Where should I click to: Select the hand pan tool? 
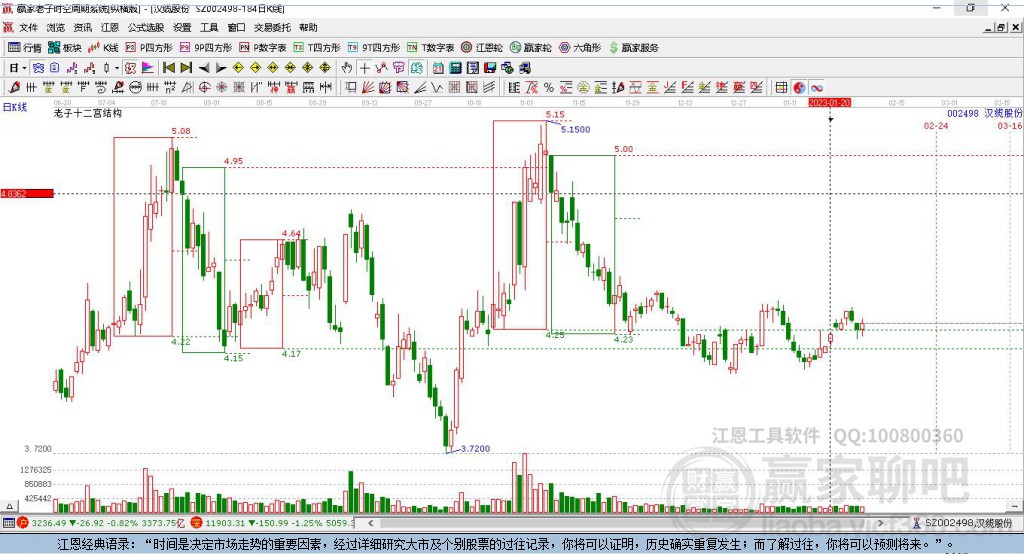click(x=347, y=67)
